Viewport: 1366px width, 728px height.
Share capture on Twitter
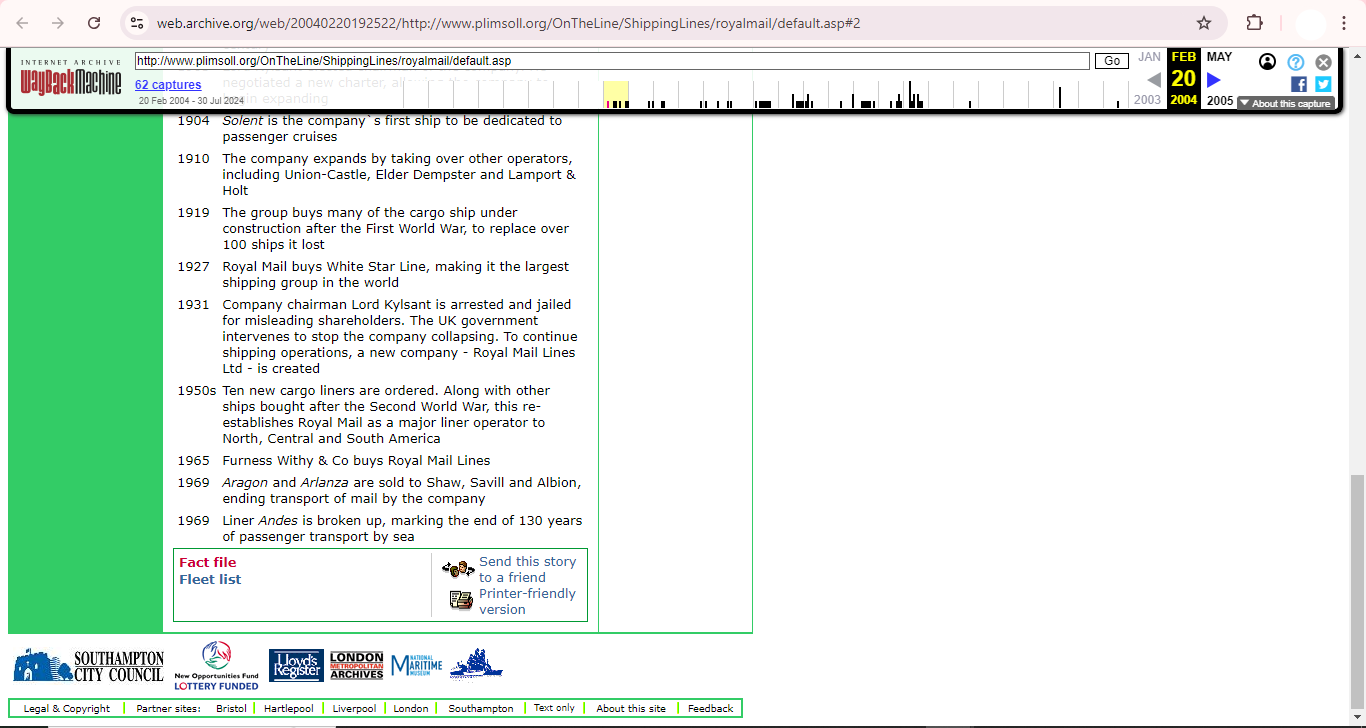pos(1323,84)
